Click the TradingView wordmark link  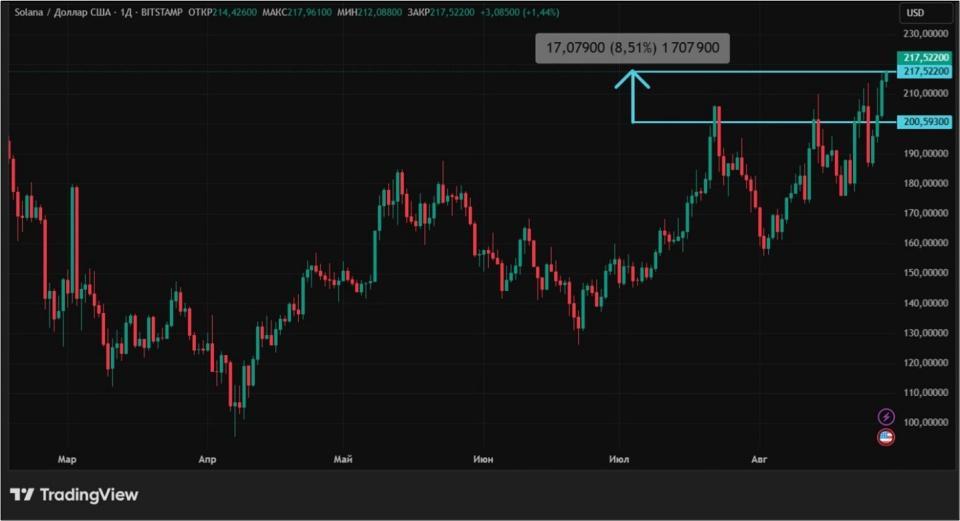pos(89,495)
